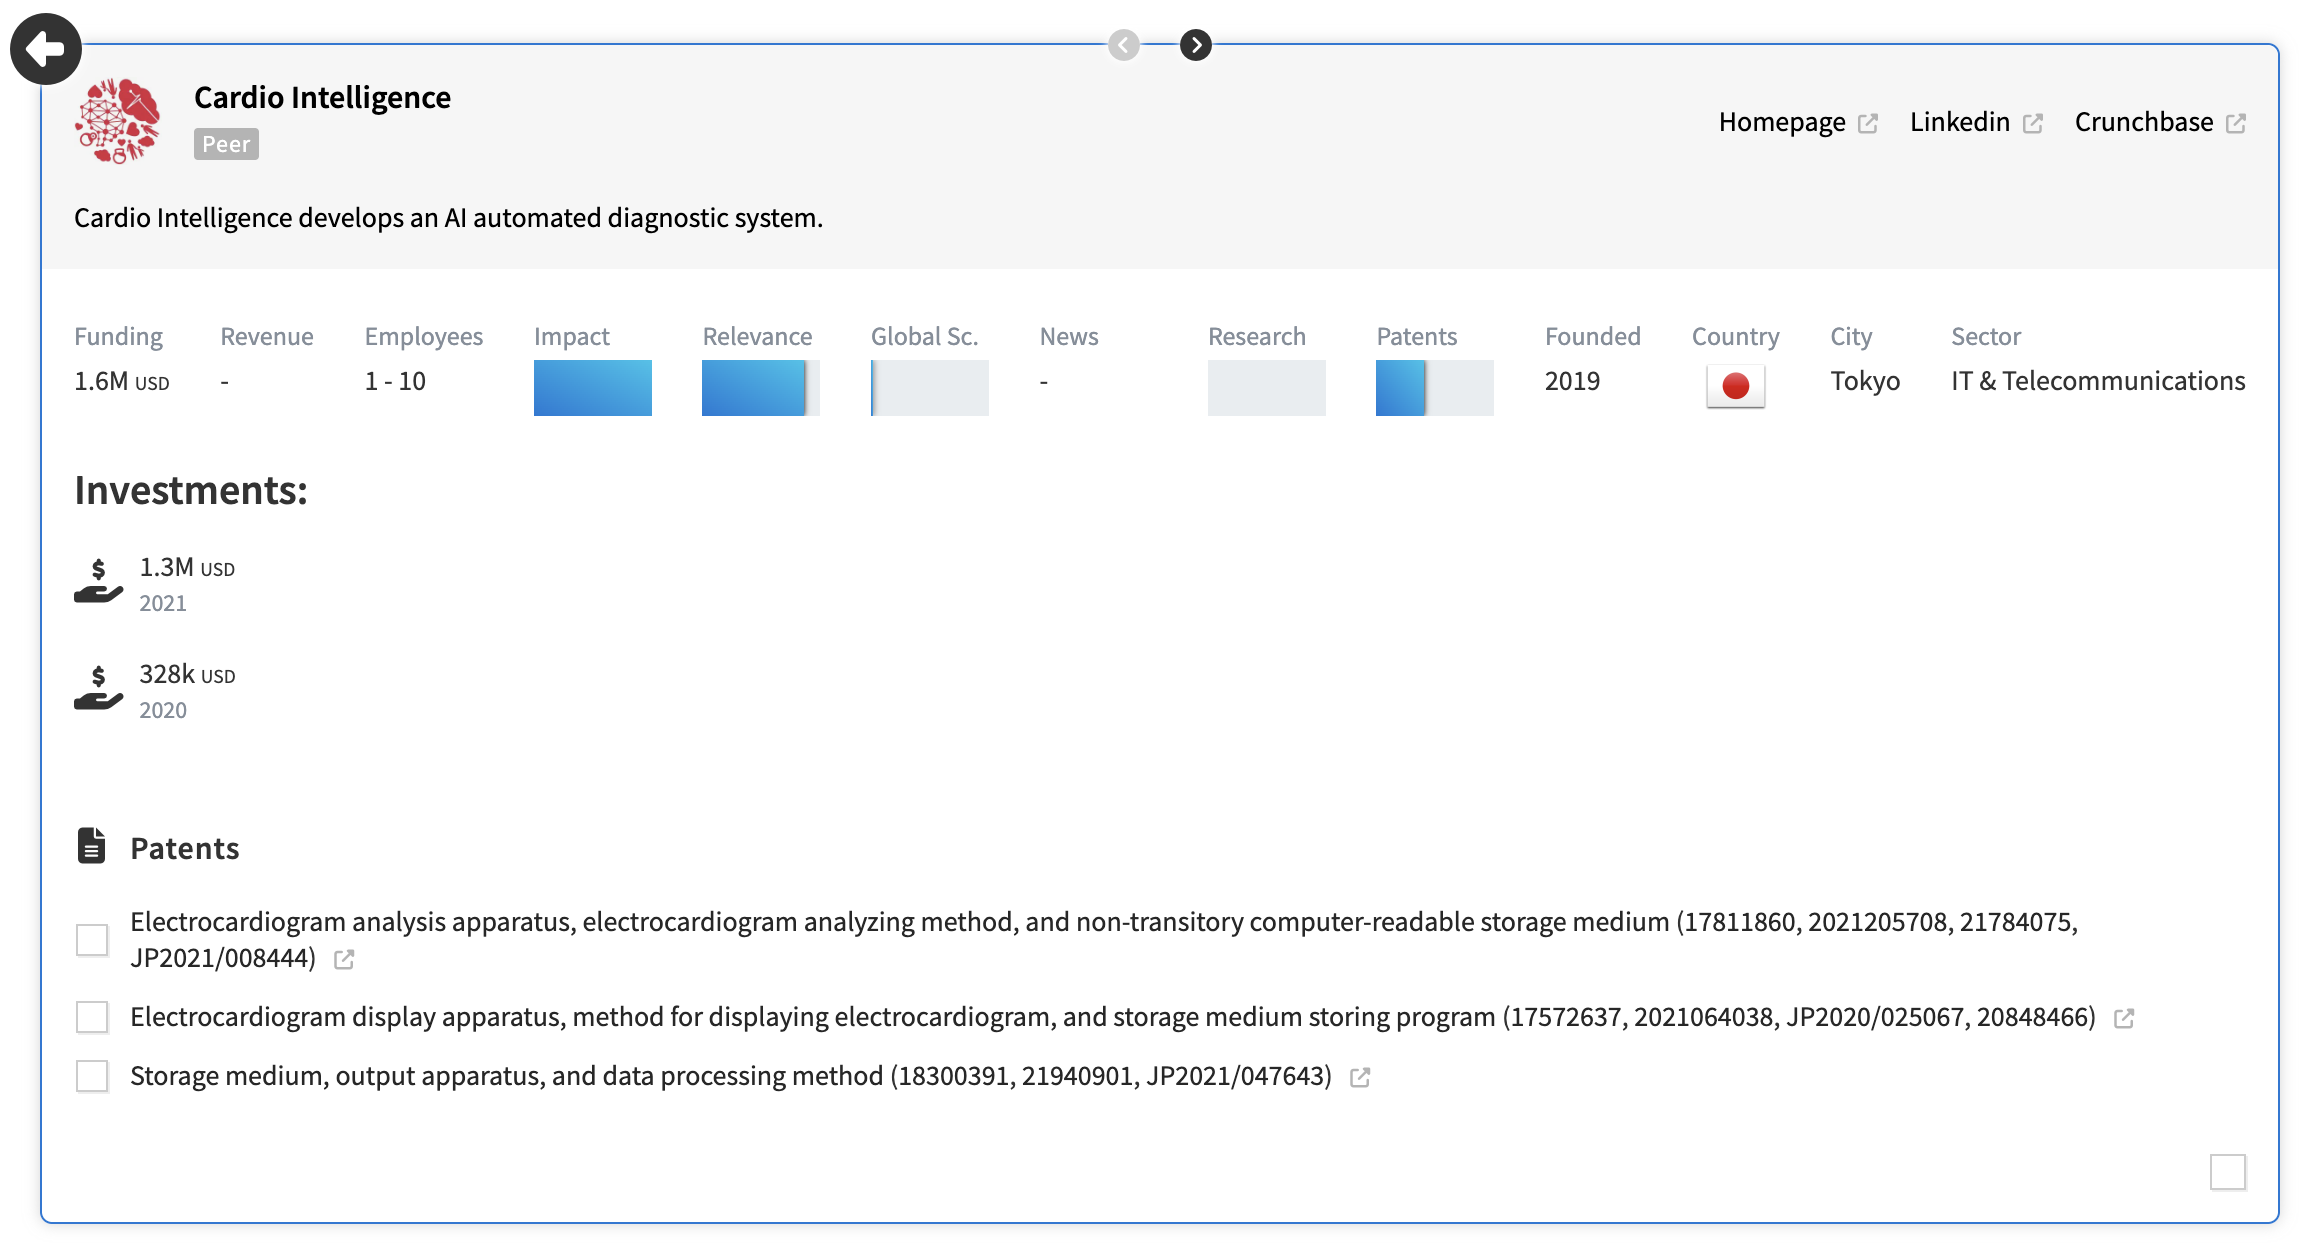
Task: Click the Funding column label
Action: point(118,337)
